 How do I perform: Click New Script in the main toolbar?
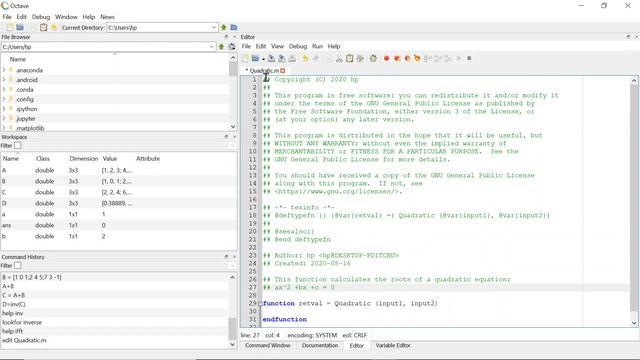[x=10, y=27]
